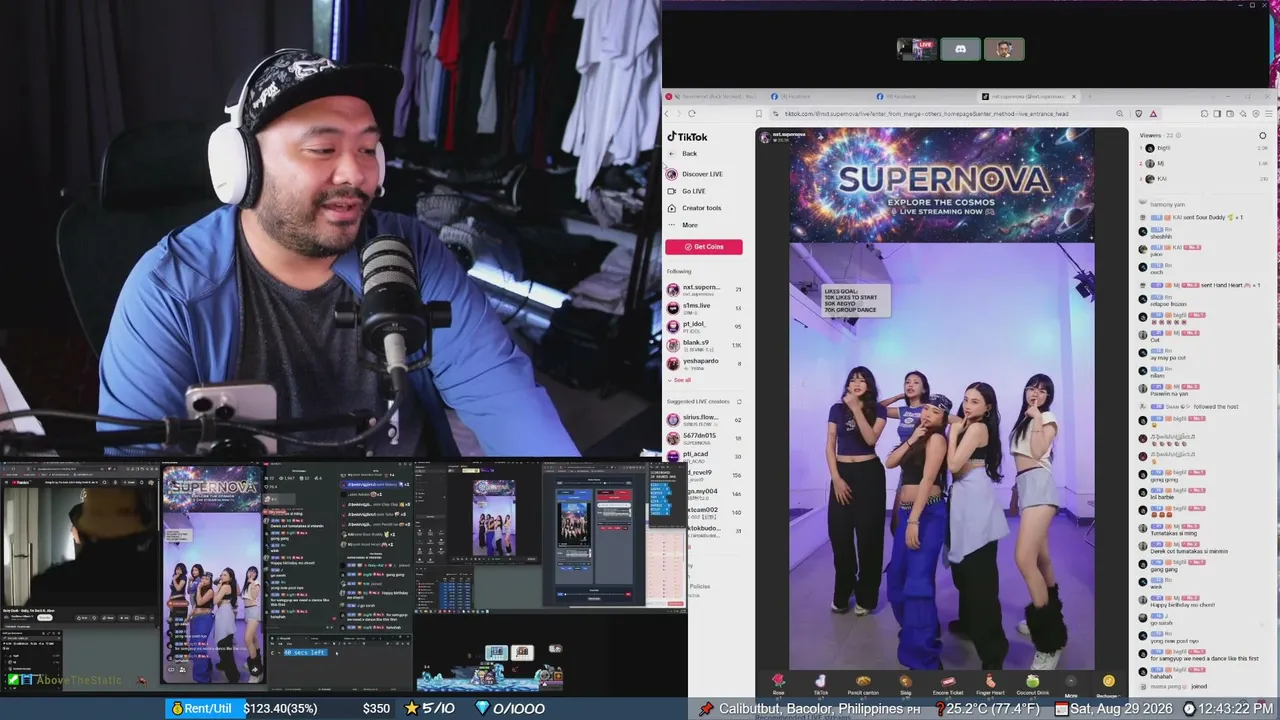
Task: Send the Rose gift
Action: tap(778, 684)
